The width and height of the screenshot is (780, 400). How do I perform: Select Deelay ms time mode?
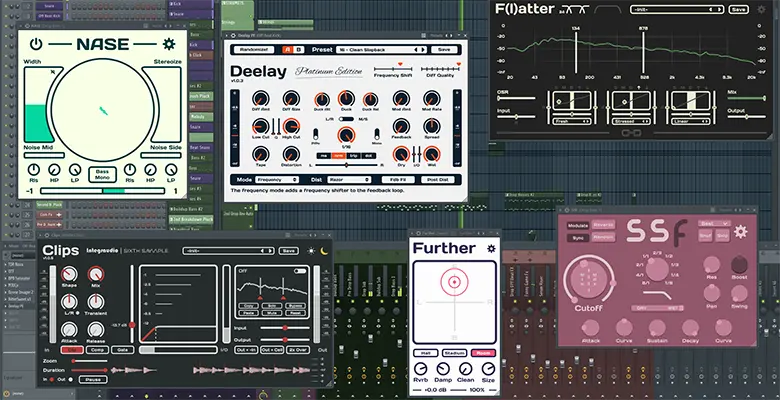pyautogui.click(x=323, y=155)
